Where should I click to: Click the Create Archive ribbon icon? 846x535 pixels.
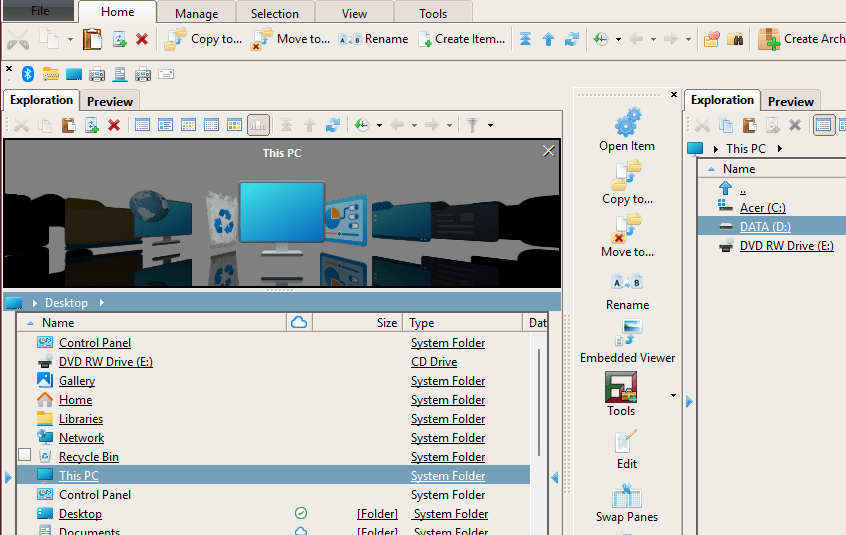point(769,39)
